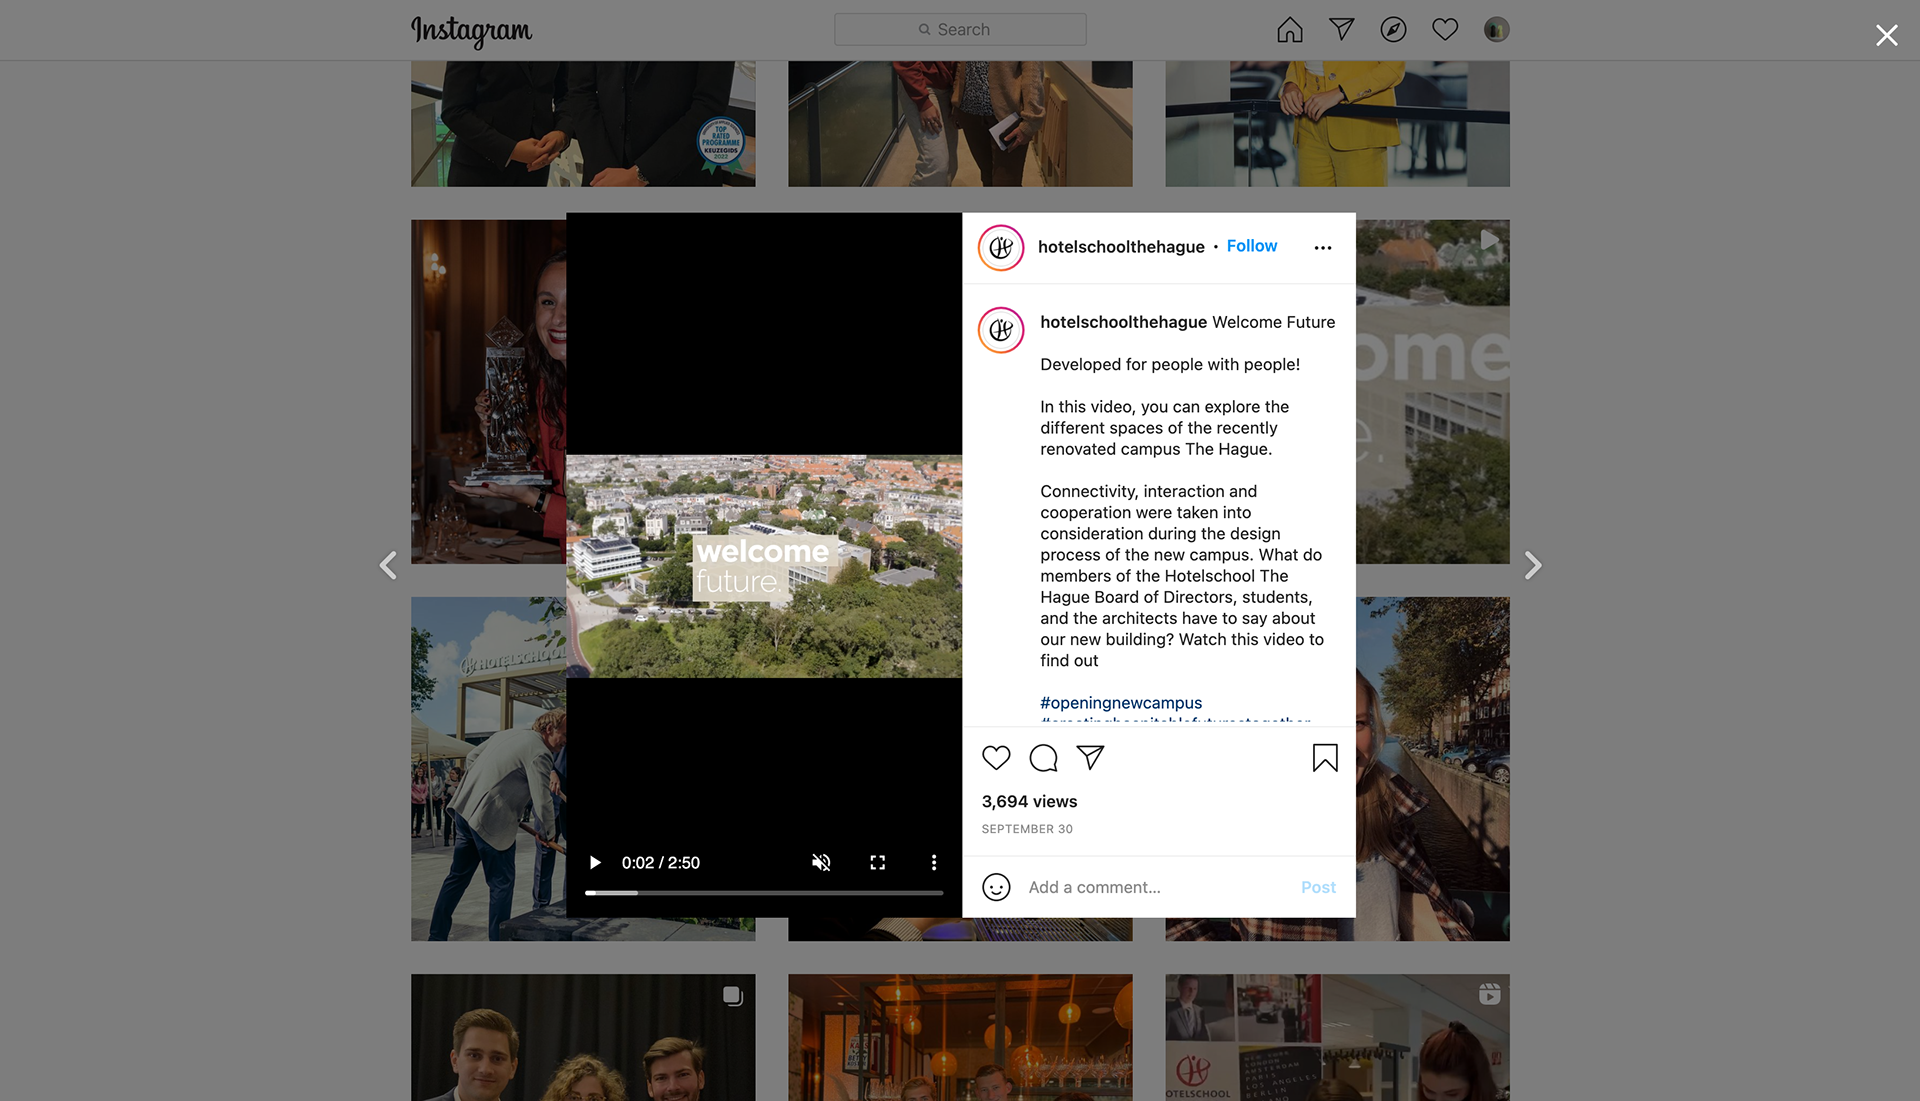Unmute the video sound

coord(821,862)
